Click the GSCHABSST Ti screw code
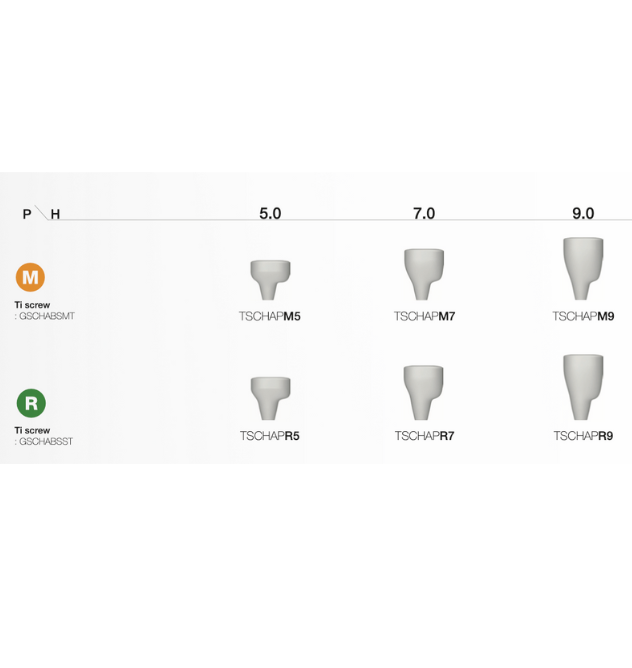Image resolution: width=632 pixels, height=668 pixels. click(x=46, y=441)
